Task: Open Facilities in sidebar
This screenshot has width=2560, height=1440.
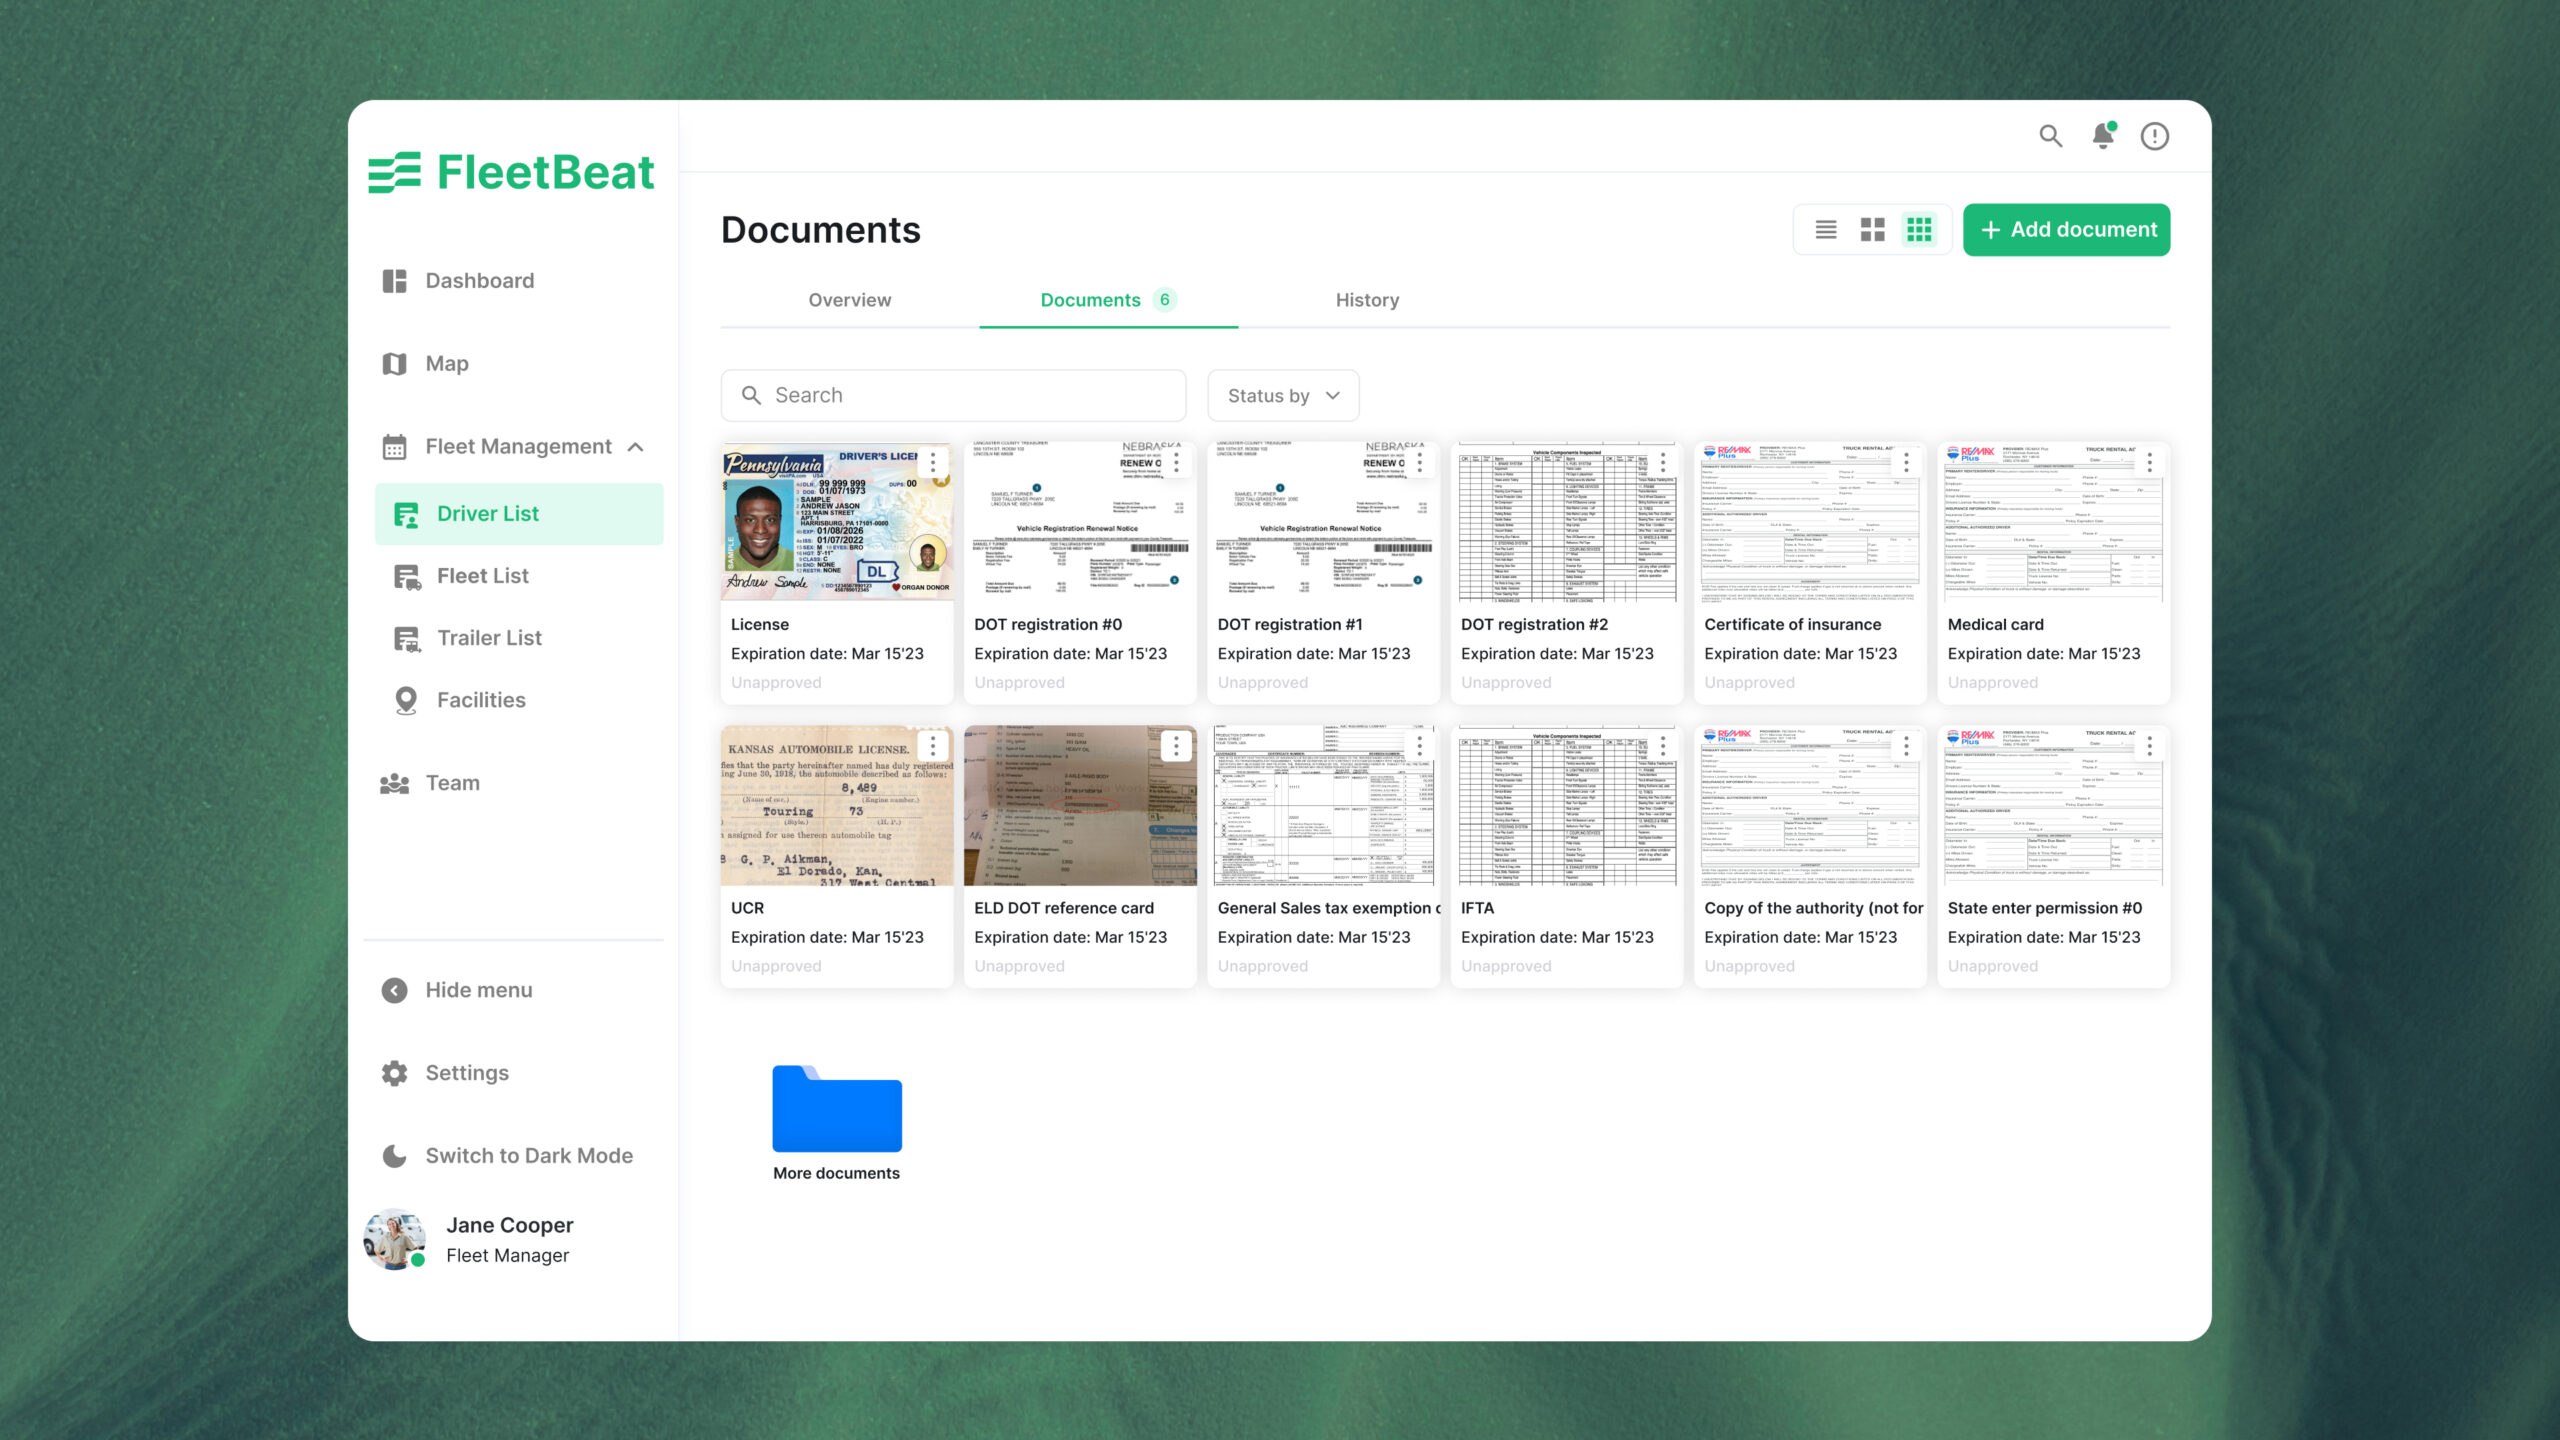Action: point(459,700)
